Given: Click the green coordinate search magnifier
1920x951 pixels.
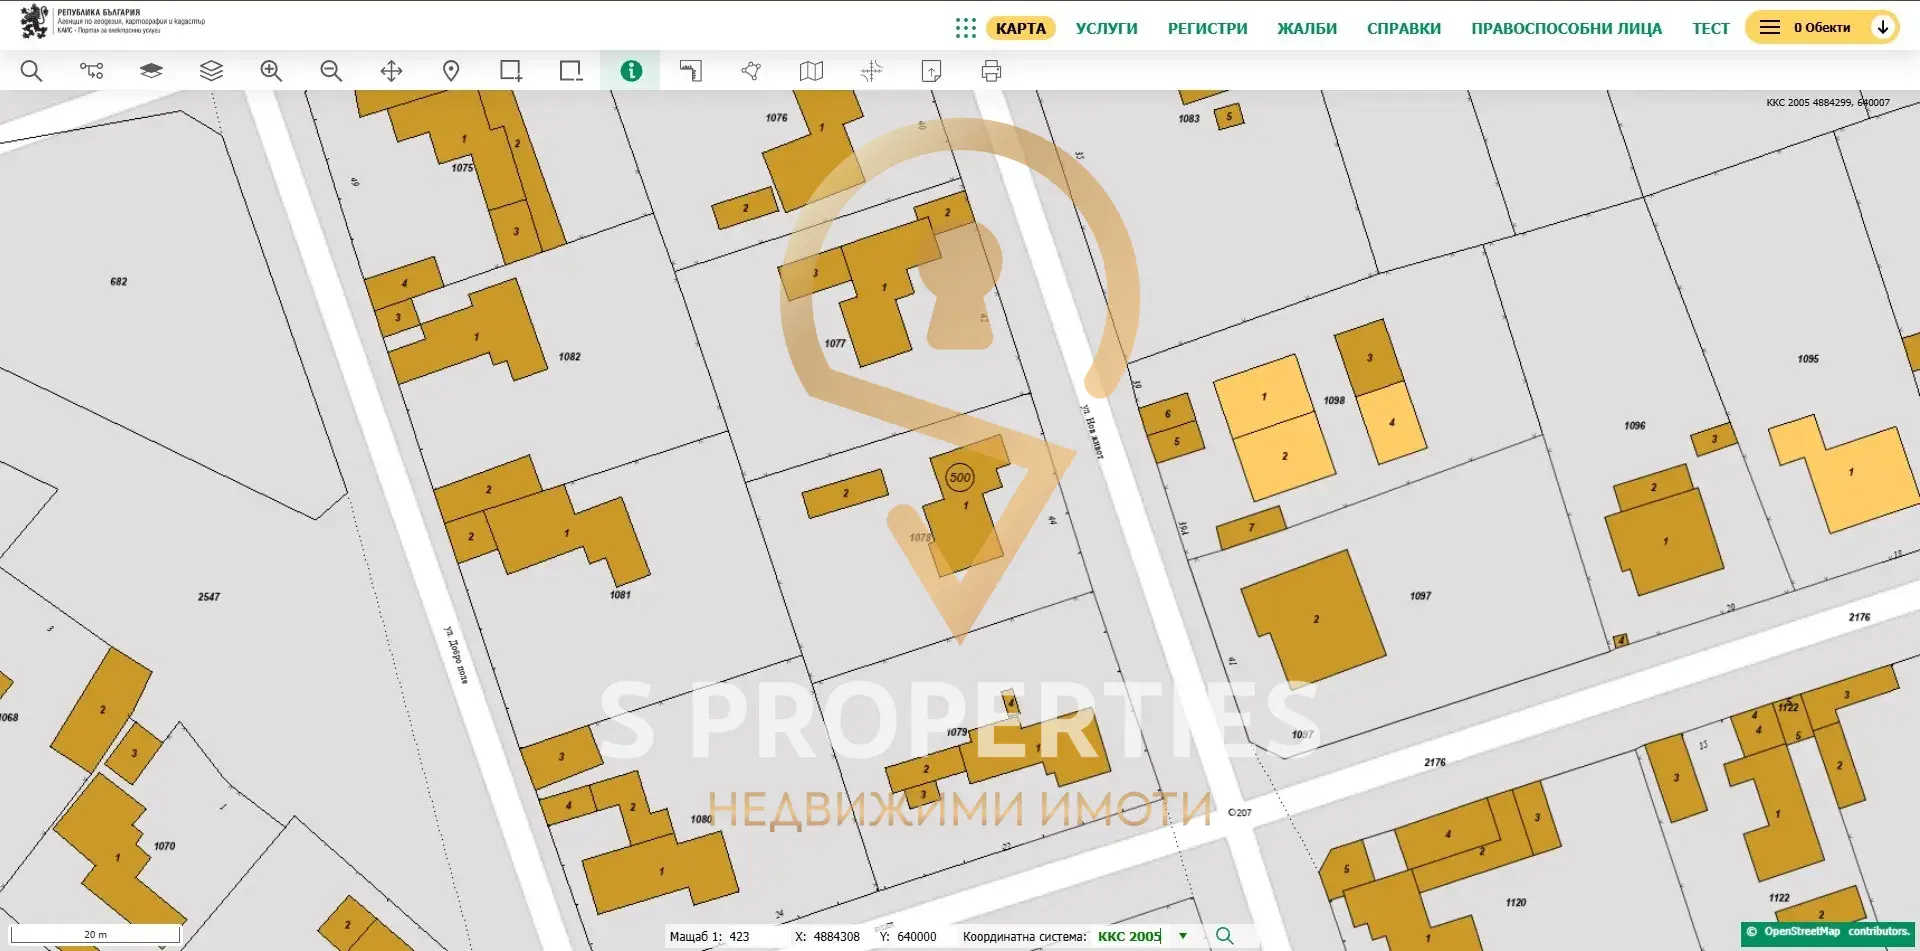Looking at the screenshot, I should (x=1224, y=936).
